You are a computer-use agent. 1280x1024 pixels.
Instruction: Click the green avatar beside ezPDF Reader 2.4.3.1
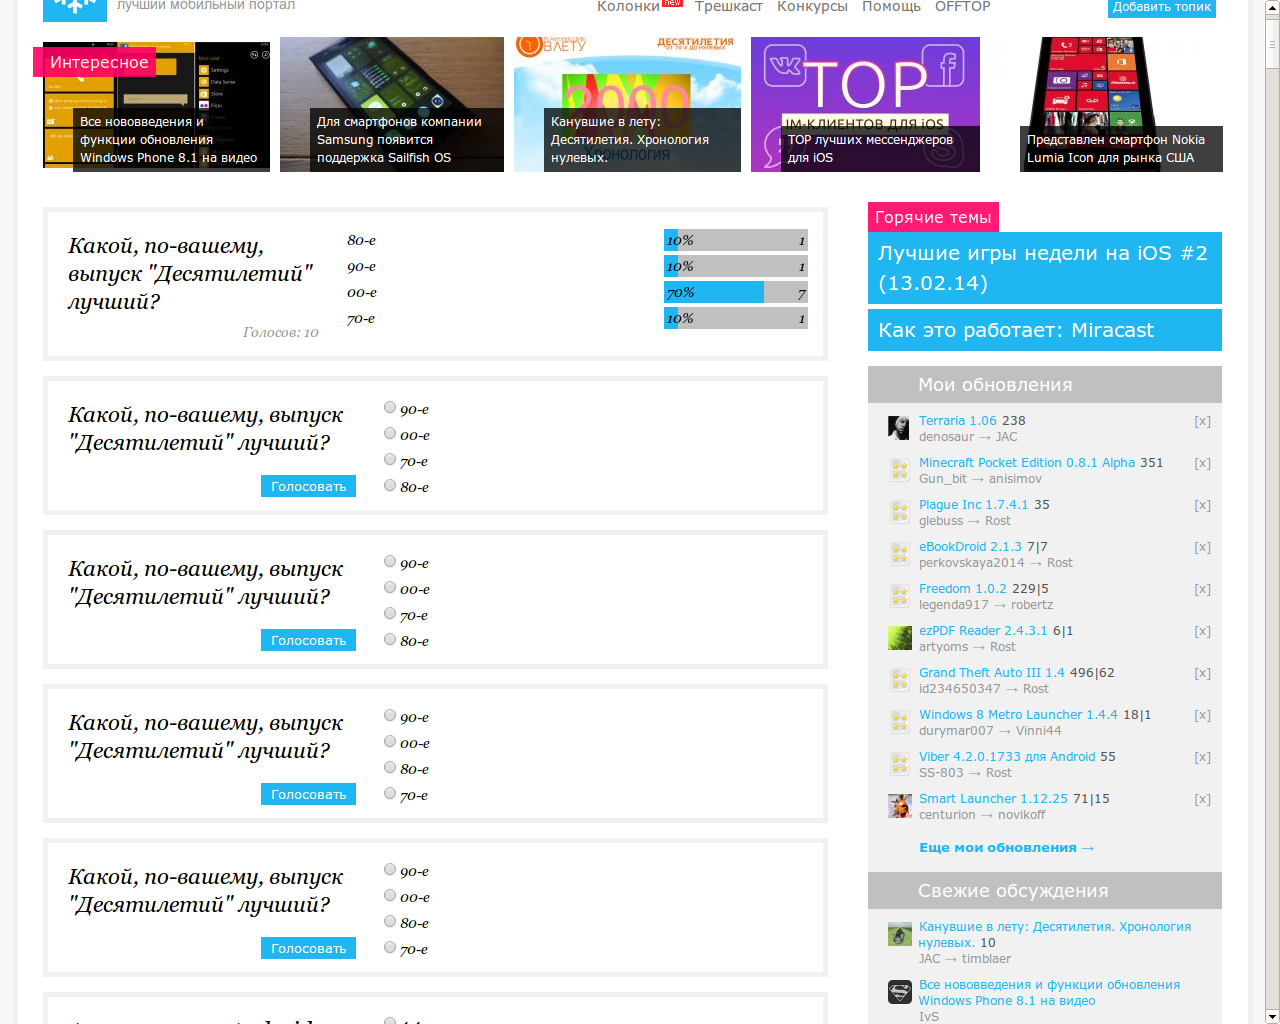pyautogui.click(x=899, y=638)
